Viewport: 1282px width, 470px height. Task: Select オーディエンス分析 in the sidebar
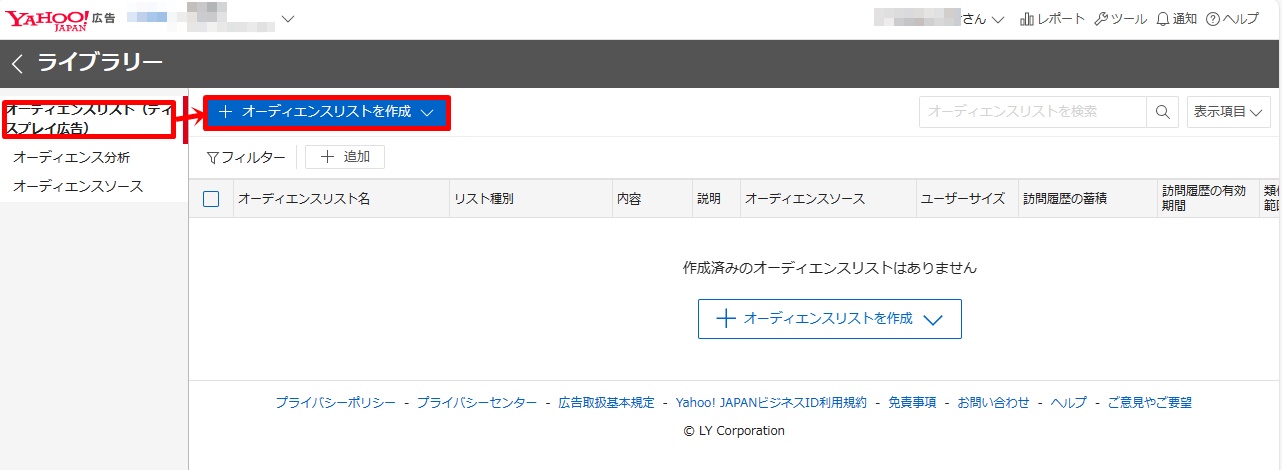pyautogui.click(x=71, y=157)
